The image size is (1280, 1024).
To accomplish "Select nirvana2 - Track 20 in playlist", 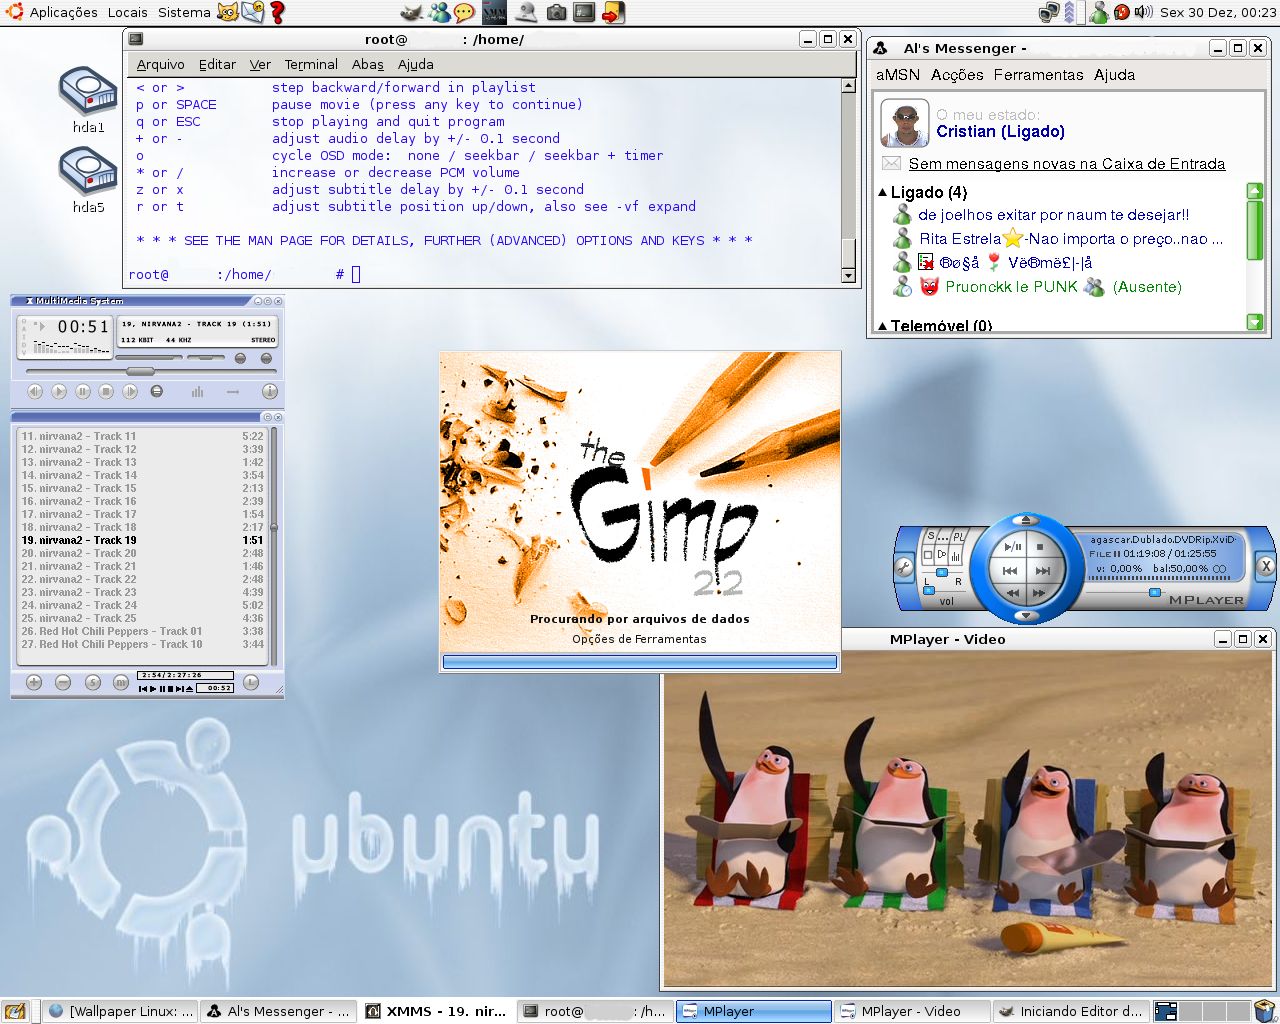I will pyautogui.click(x=142, y=553).
